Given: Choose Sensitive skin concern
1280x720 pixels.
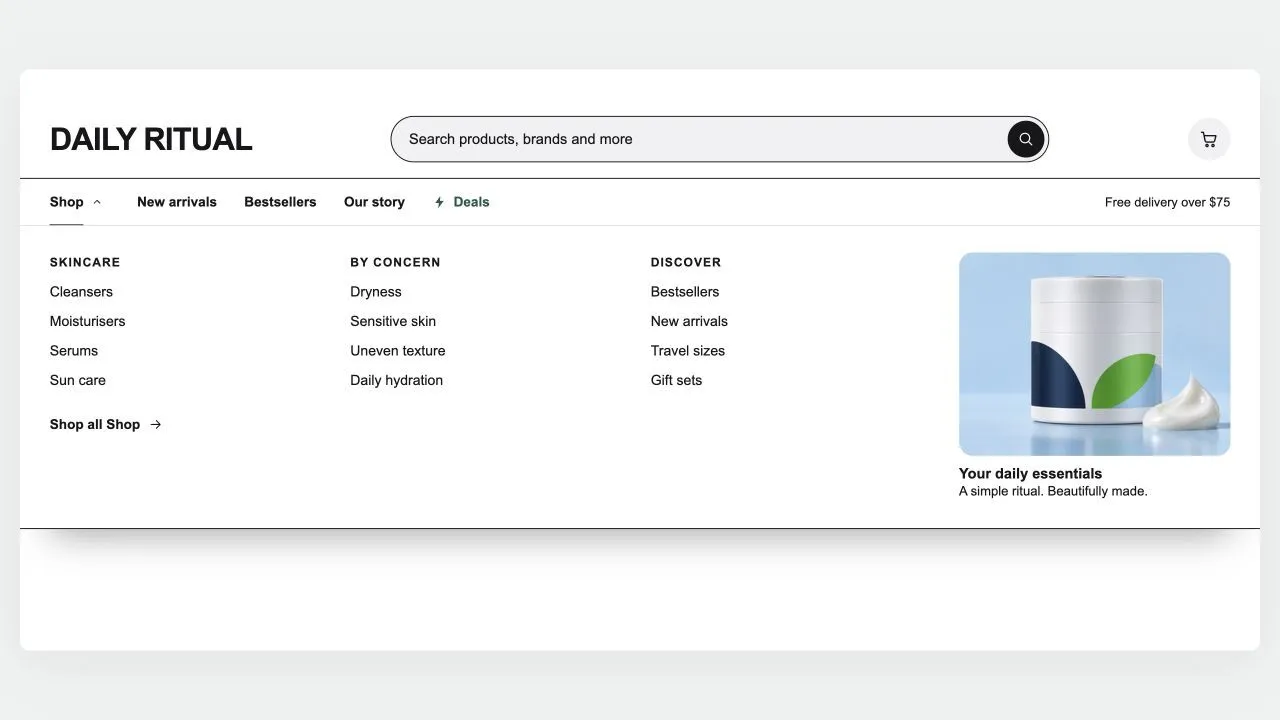Looking at the screenshot, I should [393, 321].
